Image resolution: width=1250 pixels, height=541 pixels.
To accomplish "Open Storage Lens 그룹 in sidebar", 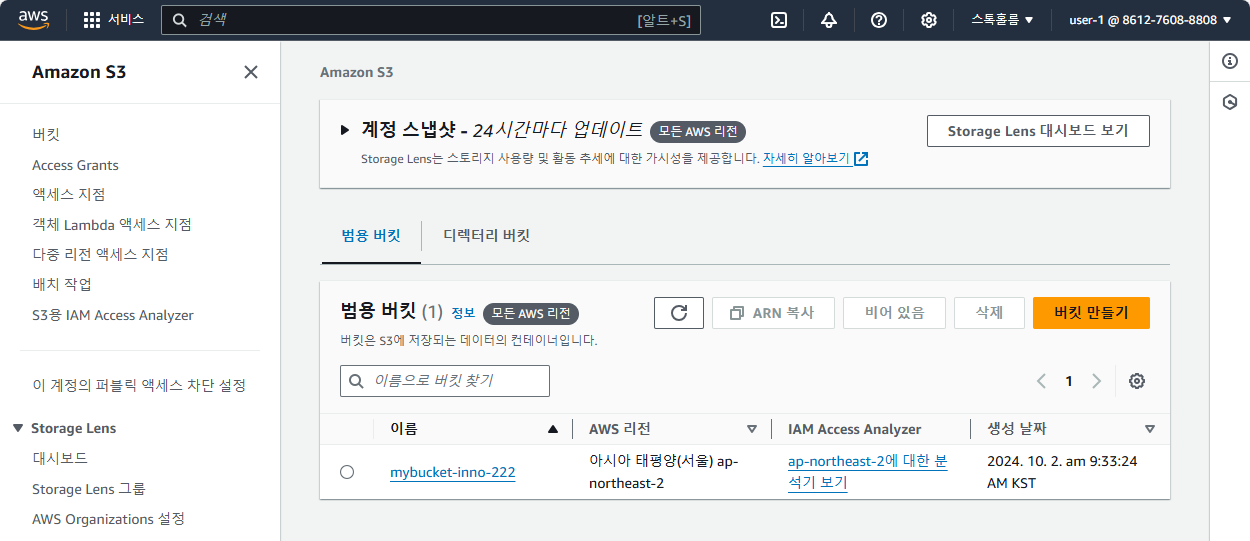I will [89, 489].
